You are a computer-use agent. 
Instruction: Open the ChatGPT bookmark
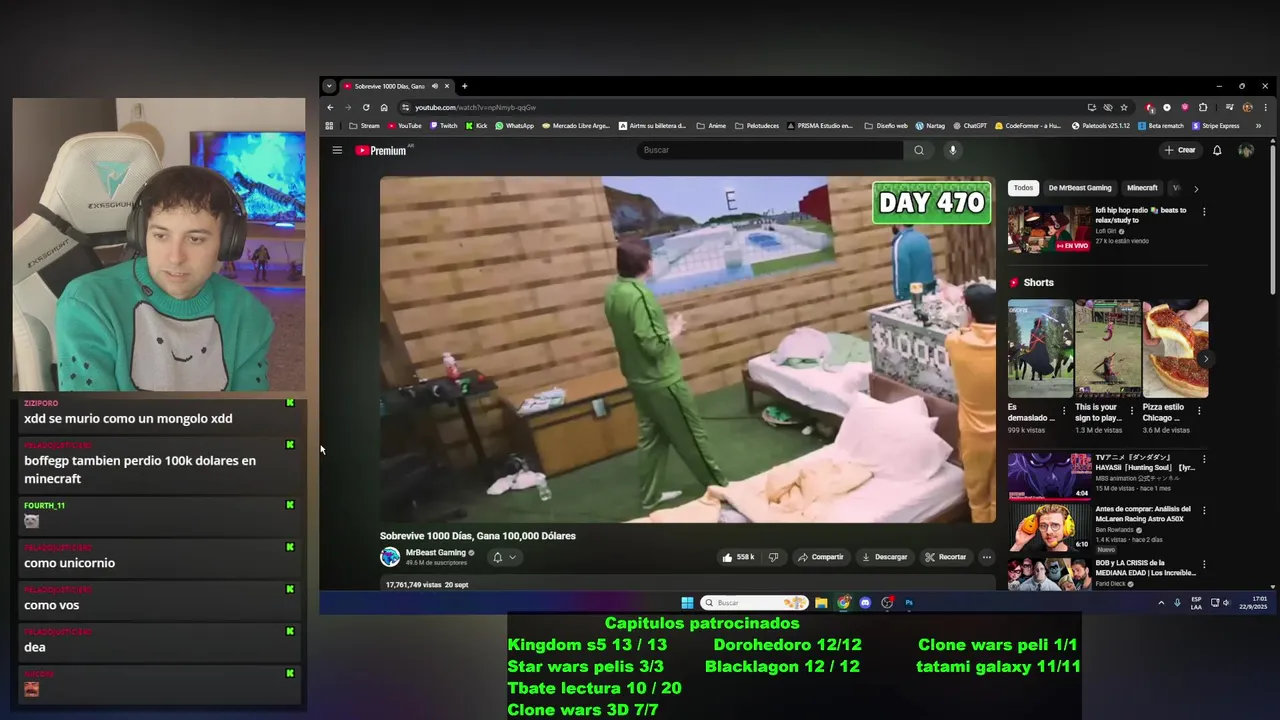tap(969, 126)
